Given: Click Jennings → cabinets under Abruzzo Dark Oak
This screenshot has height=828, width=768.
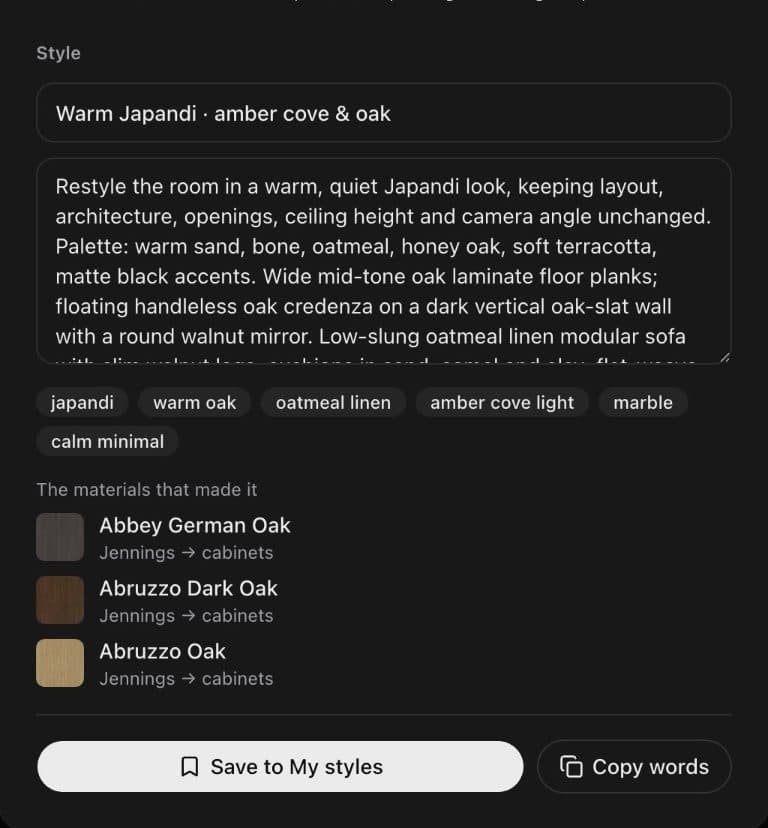Looking at the screenshot, I should coord(186,616).
